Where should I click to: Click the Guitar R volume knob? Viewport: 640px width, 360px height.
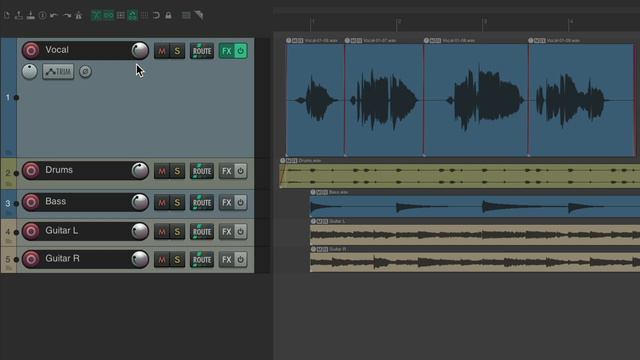140,259
